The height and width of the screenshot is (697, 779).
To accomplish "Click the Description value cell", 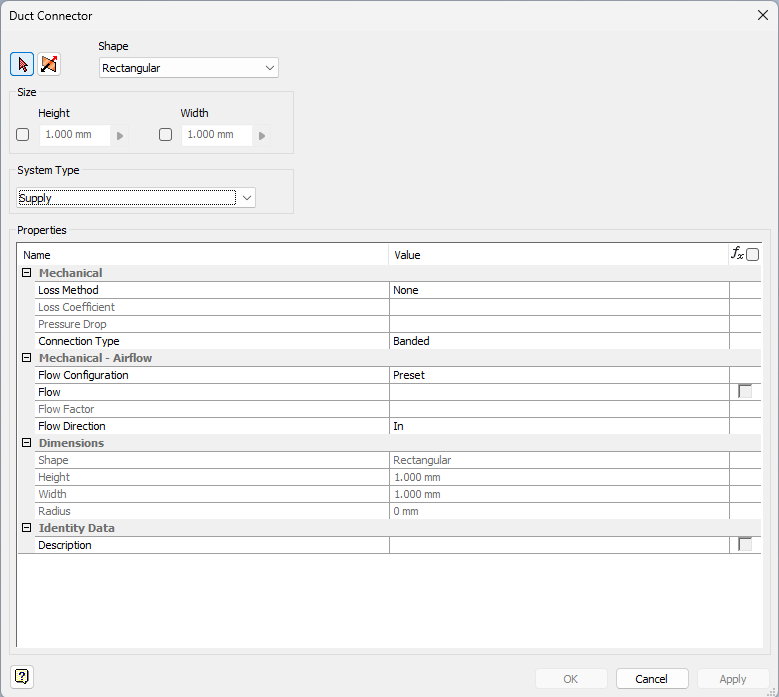I will pyautogui.click(x=559, y=545).
